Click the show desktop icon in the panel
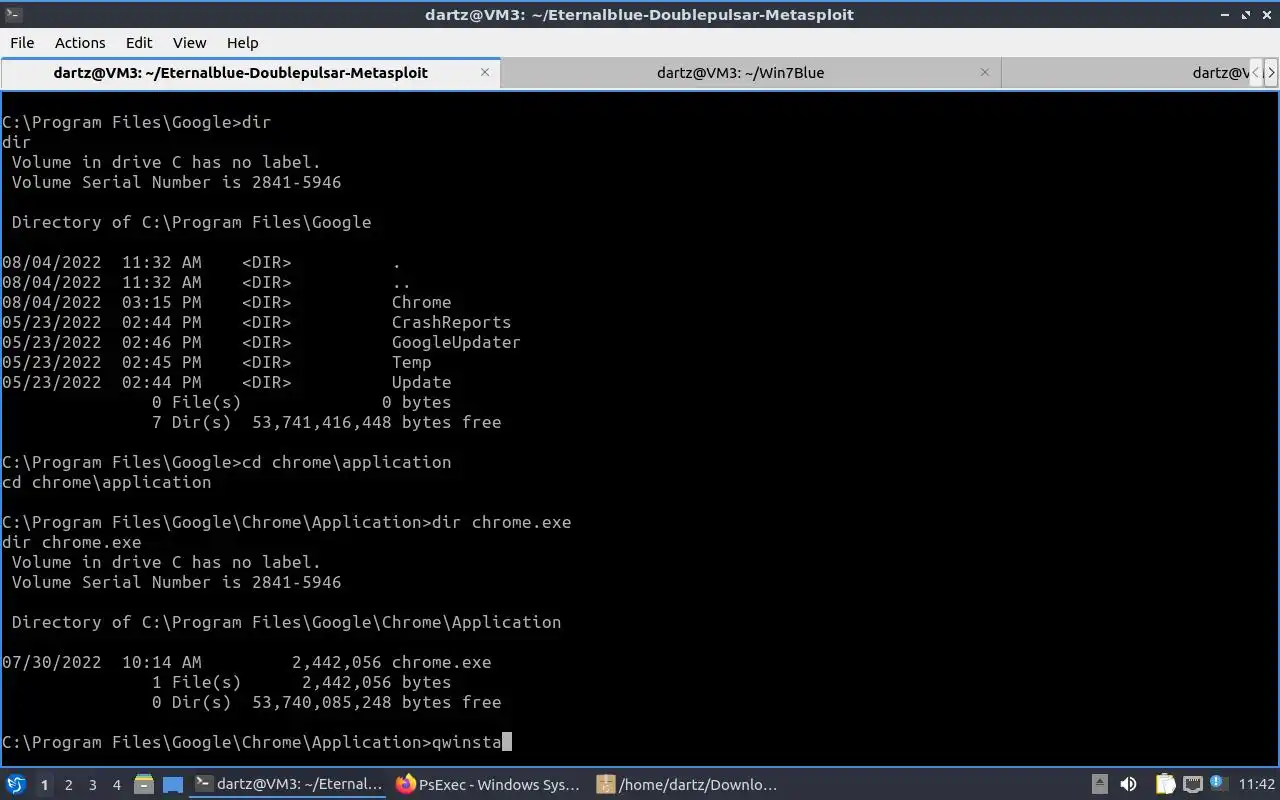This screenshot has width=1280, height=800. (173, 785)
